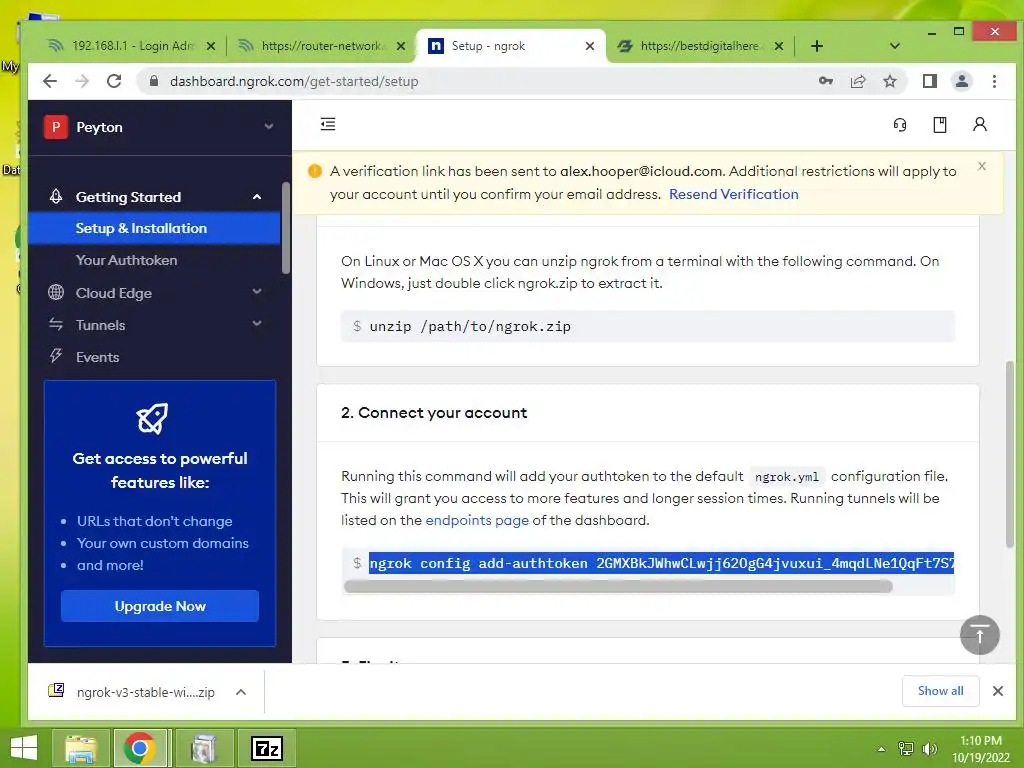The height and width of the screenshot is (768, 1024).
Task: Click the browser back arrow
Action: click(x=50, y=81)
